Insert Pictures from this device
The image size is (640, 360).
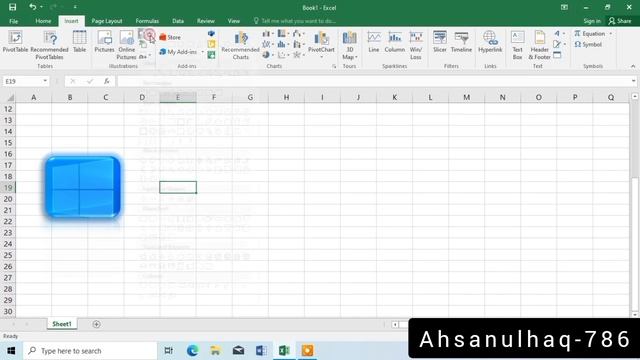pos(104,42)
